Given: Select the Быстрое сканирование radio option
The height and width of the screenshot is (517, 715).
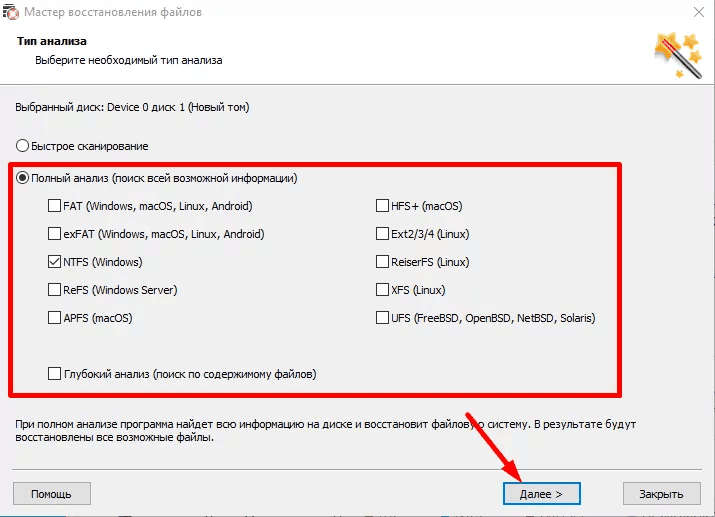Looking at the screenshot, I should click(x=22, y=146).
